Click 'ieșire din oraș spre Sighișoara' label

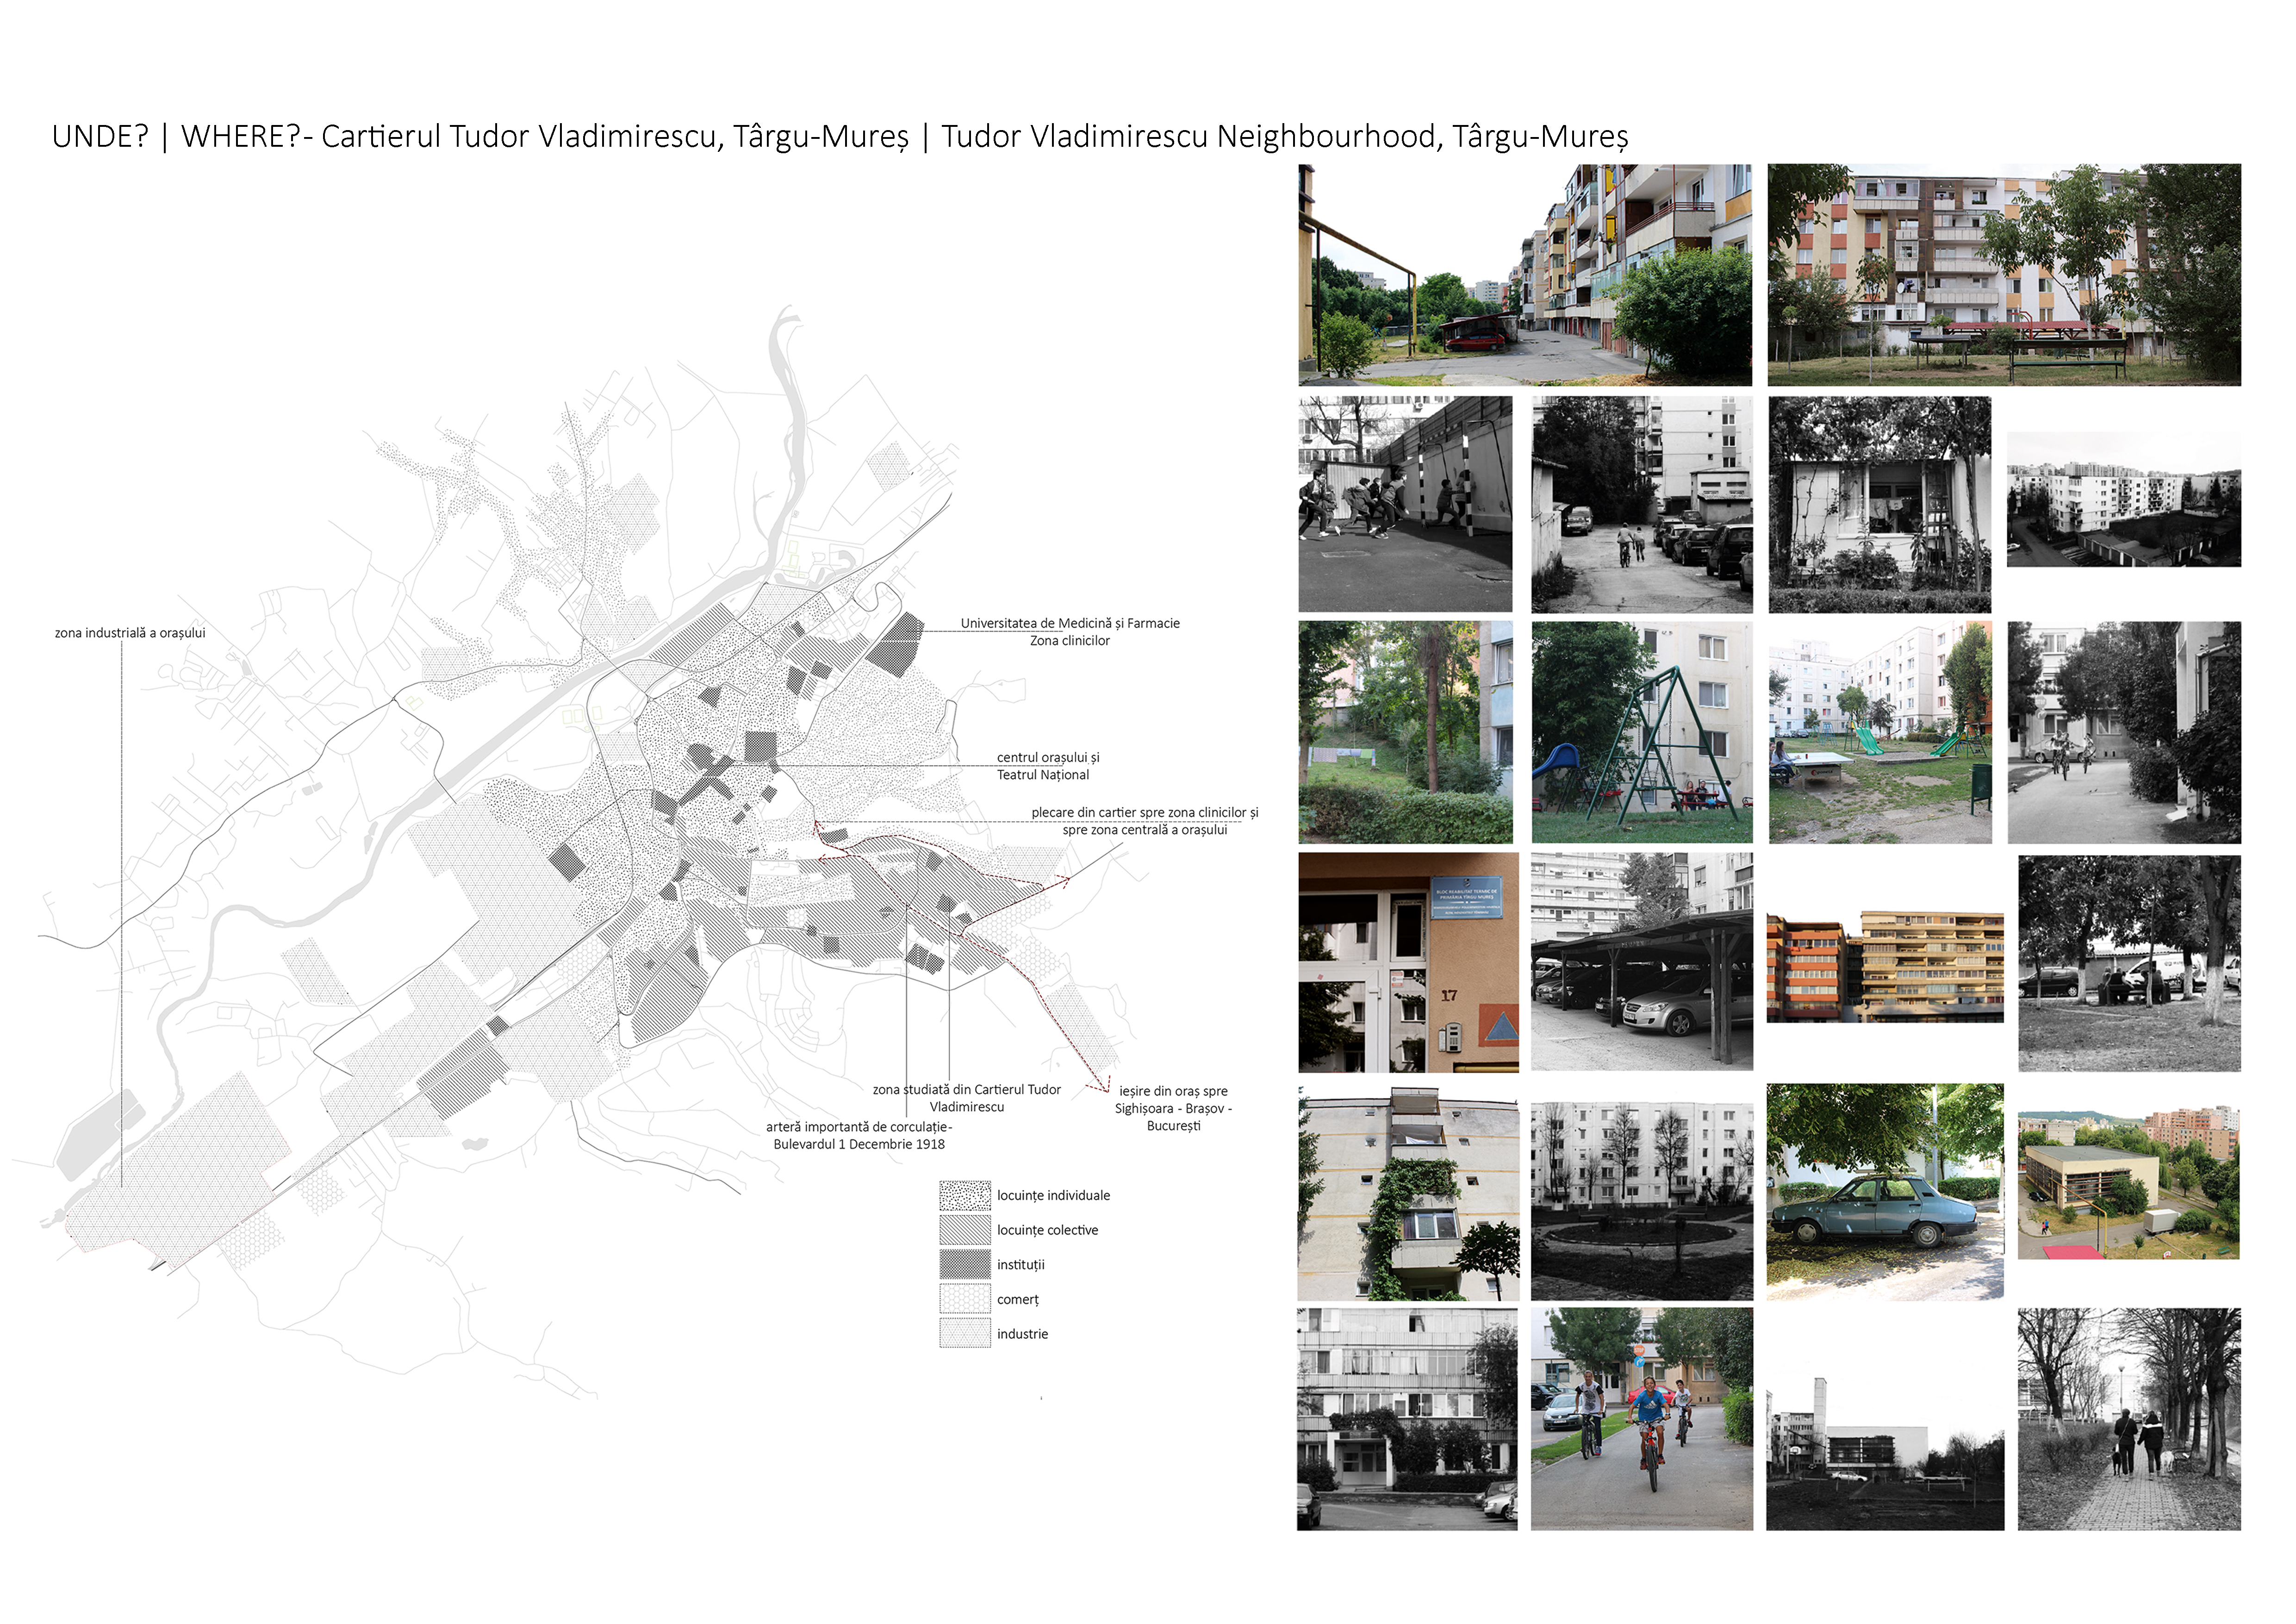[1173, 1108]
